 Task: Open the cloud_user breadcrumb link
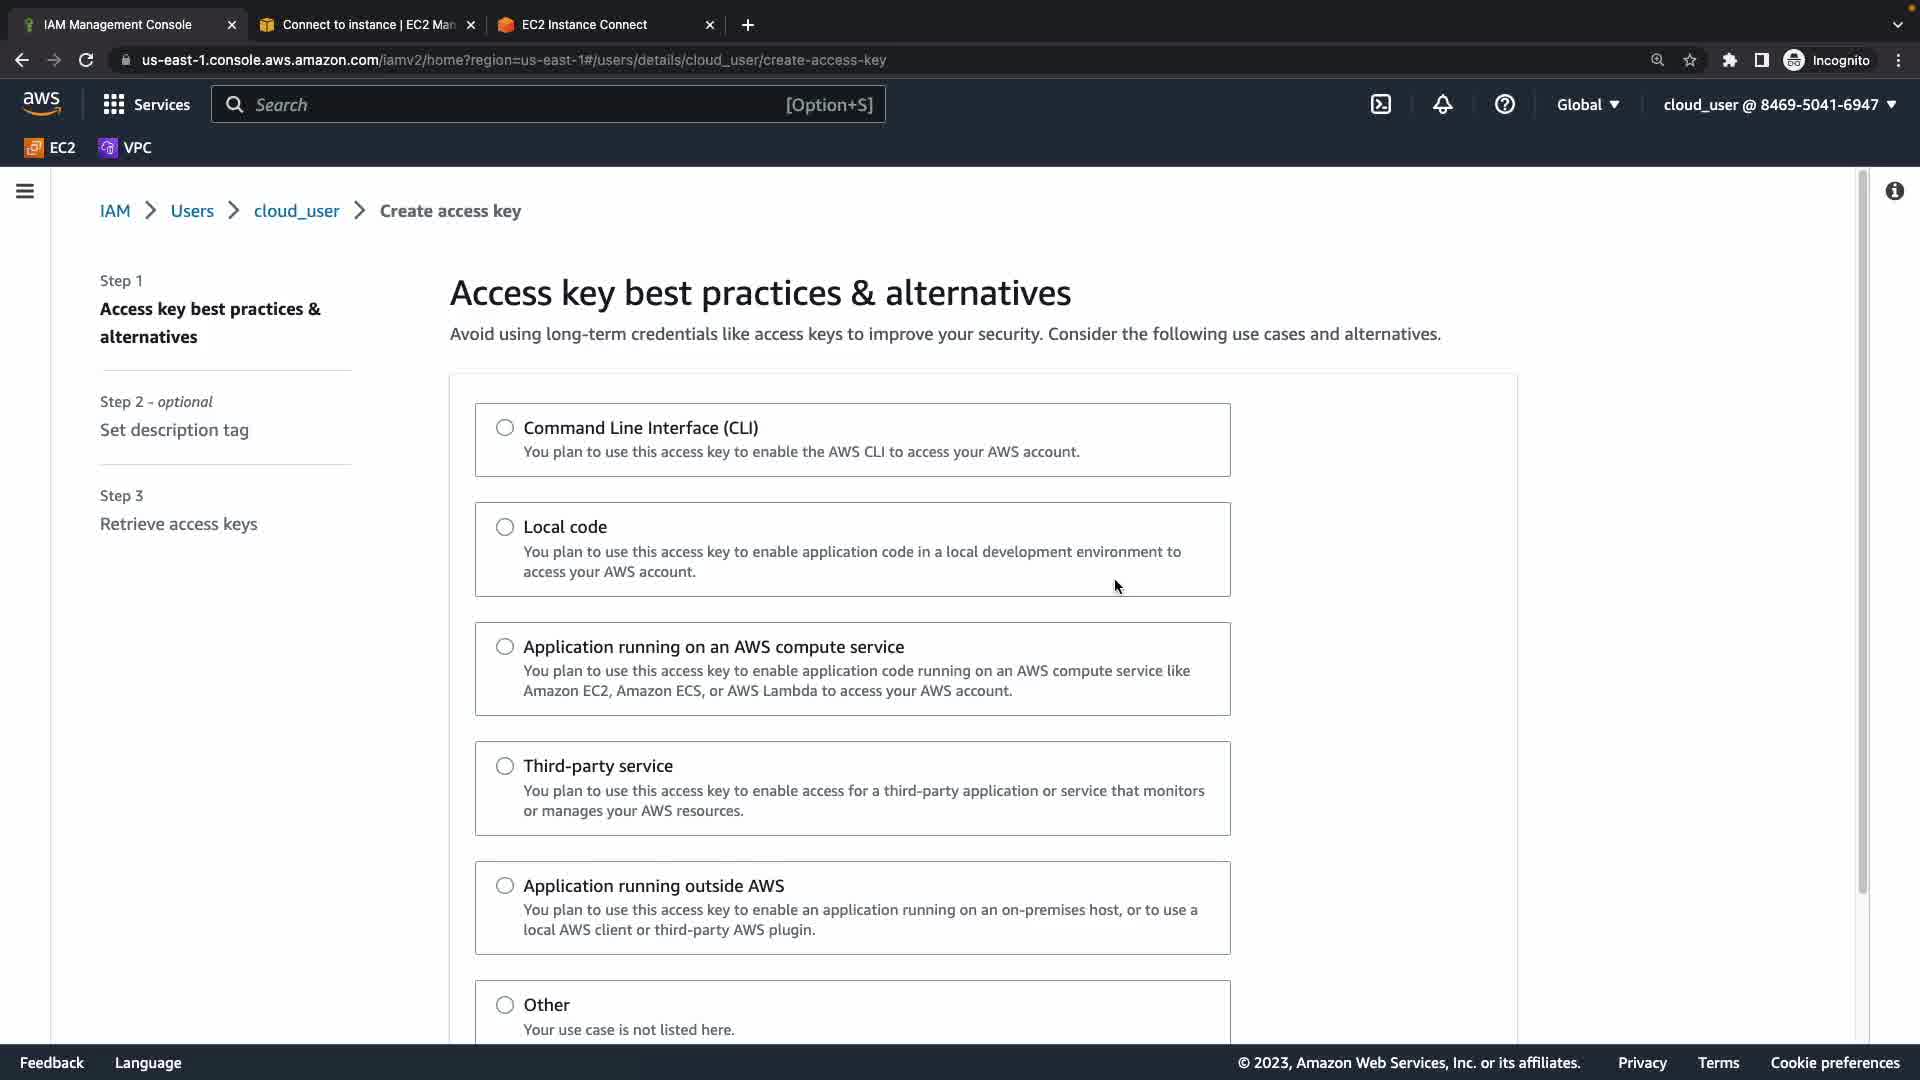296,211
